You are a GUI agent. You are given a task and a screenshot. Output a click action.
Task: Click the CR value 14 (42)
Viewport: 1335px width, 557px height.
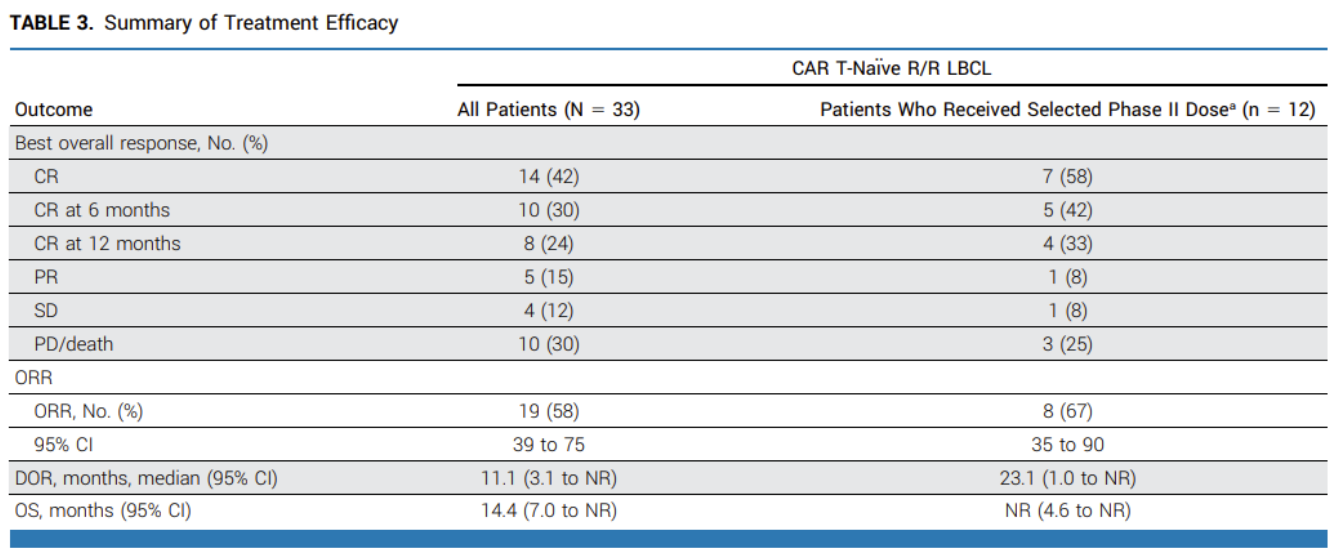548,177
